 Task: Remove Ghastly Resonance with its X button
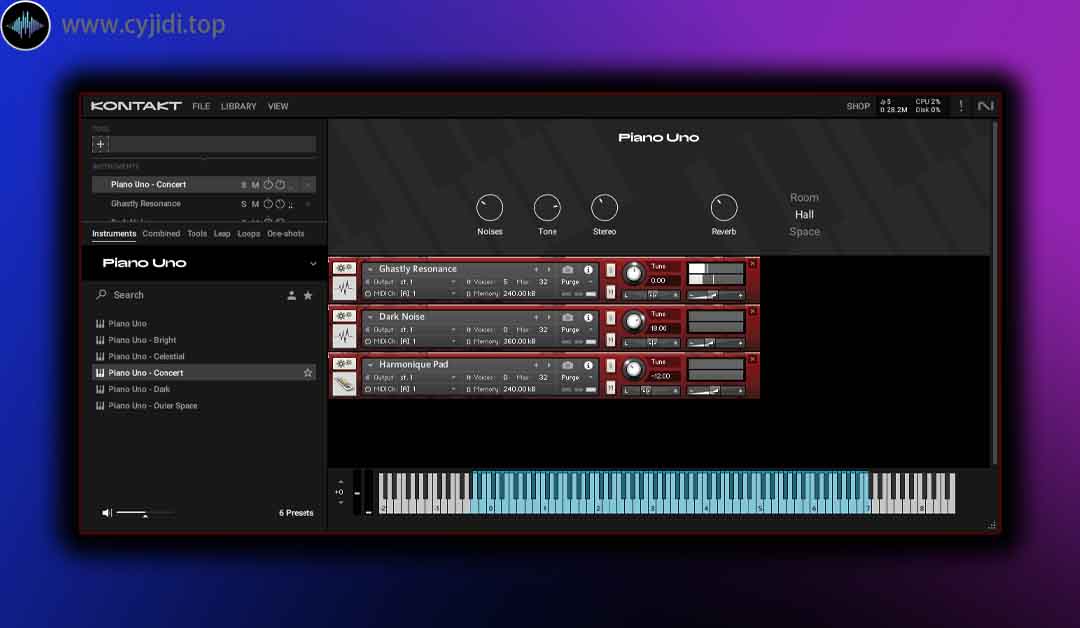753,264
